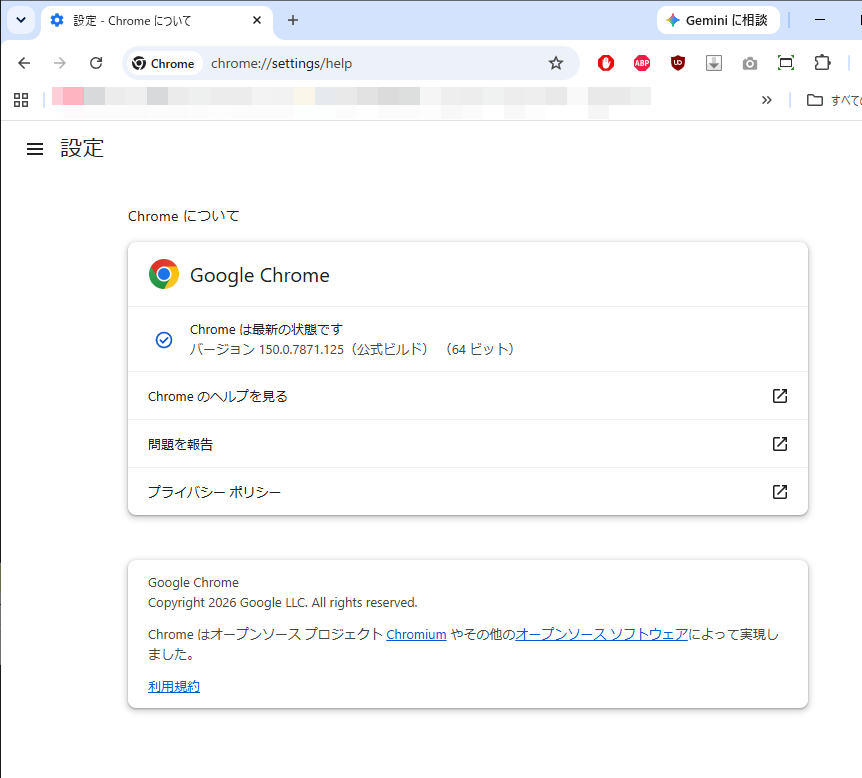Open the camera screenshot extension
Screen dimensions: 862x778
750,64
